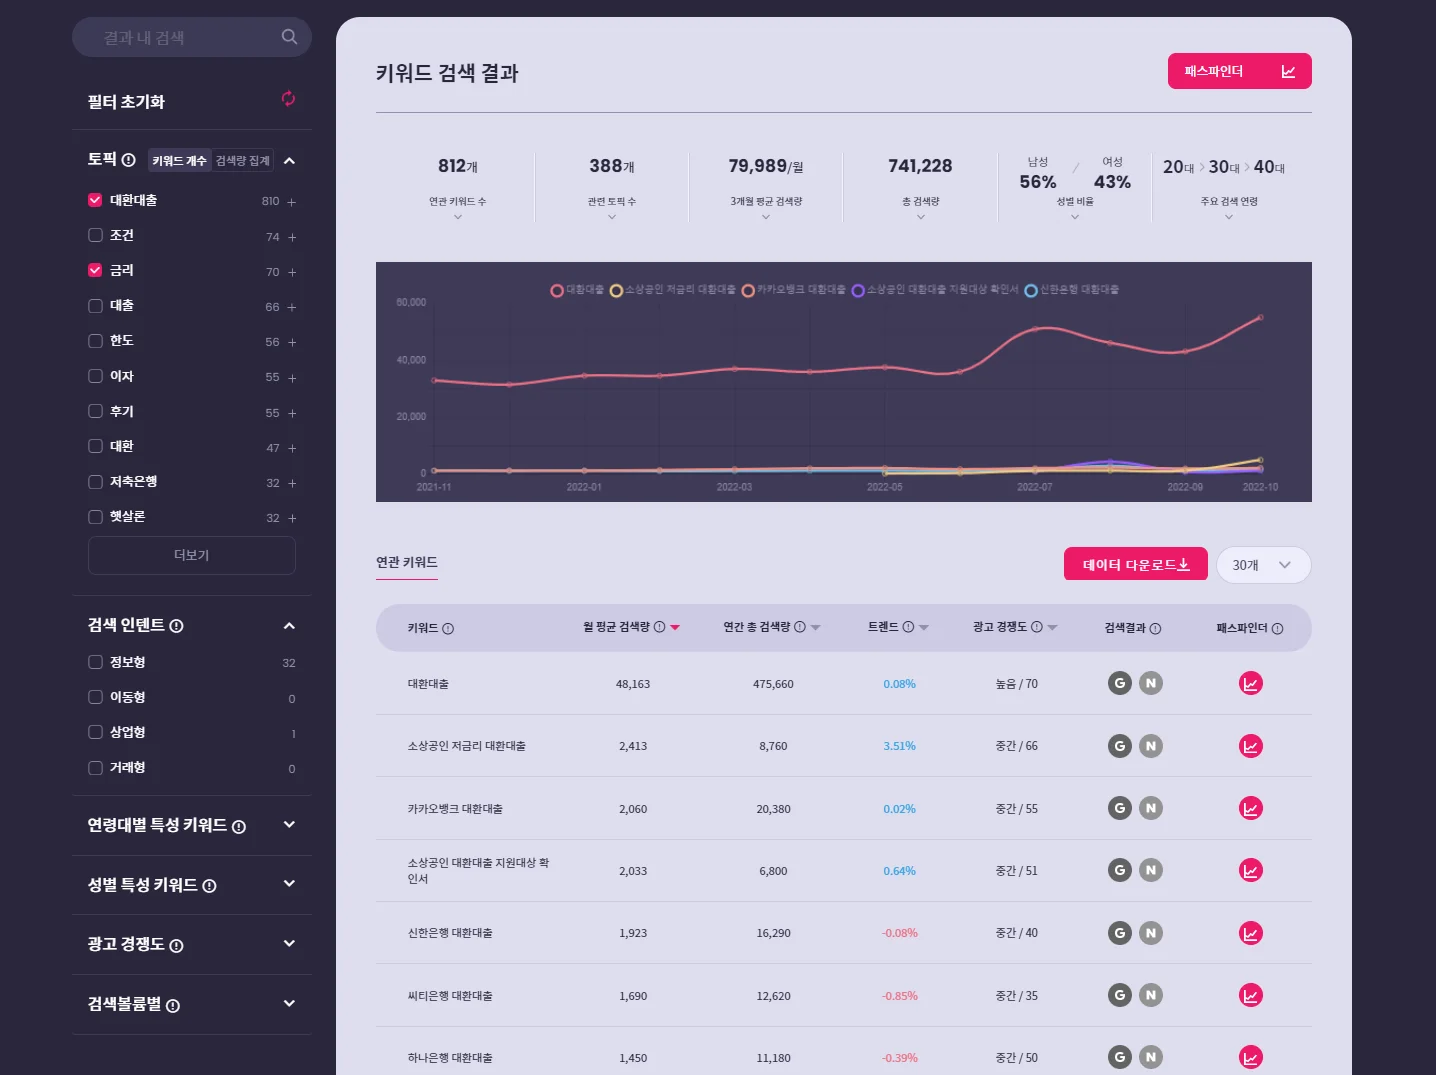Open Google results for 대환대출 row
Screen dimensions: 1436x1075
point(1119,684)
